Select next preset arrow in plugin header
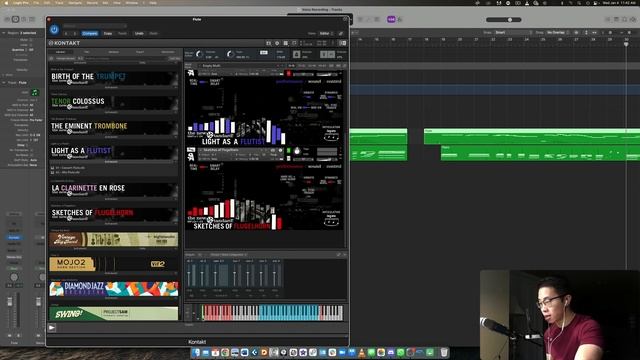Viewport: 640px width, 360px height. [x=75, y=33]
